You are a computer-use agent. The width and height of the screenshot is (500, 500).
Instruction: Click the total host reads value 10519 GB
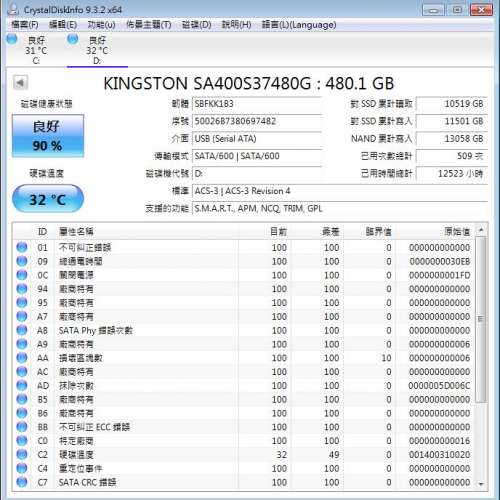point(452,104)
